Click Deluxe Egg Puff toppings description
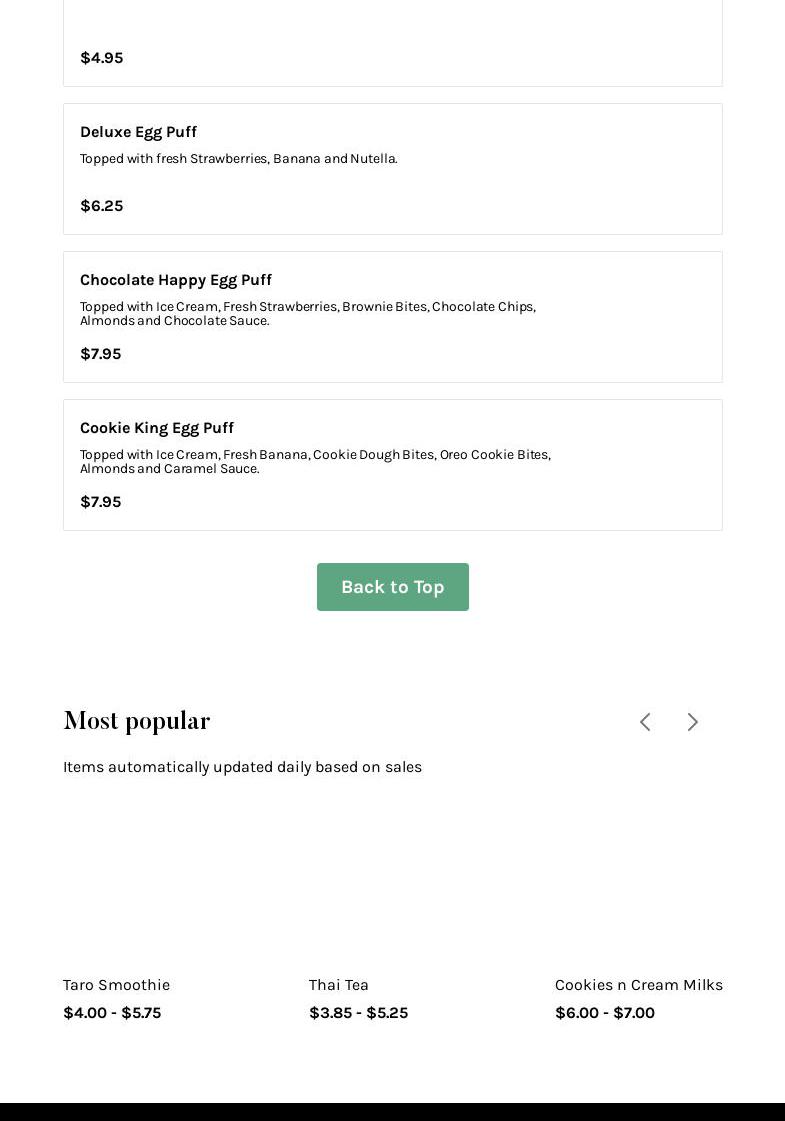This screenshot has width=785, height=1121. click(x=239, y=159)
